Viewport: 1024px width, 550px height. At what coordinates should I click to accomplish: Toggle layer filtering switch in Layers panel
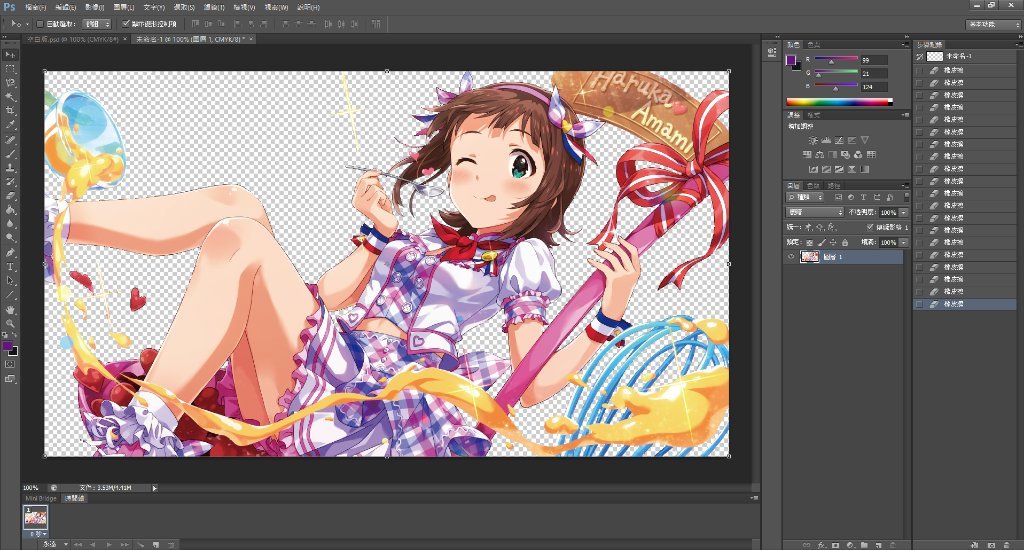pos(906,197)
